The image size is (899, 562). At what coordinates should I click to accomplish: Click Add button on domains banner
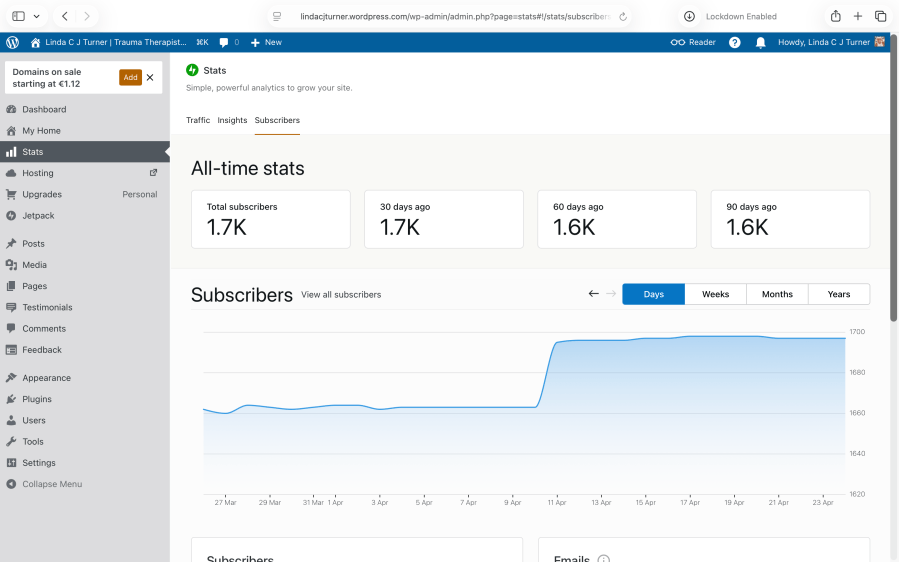(130, 77)
